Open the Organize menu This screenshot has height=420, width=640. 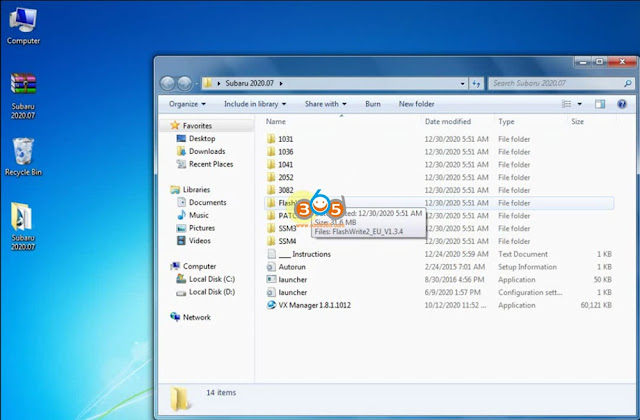187,104
